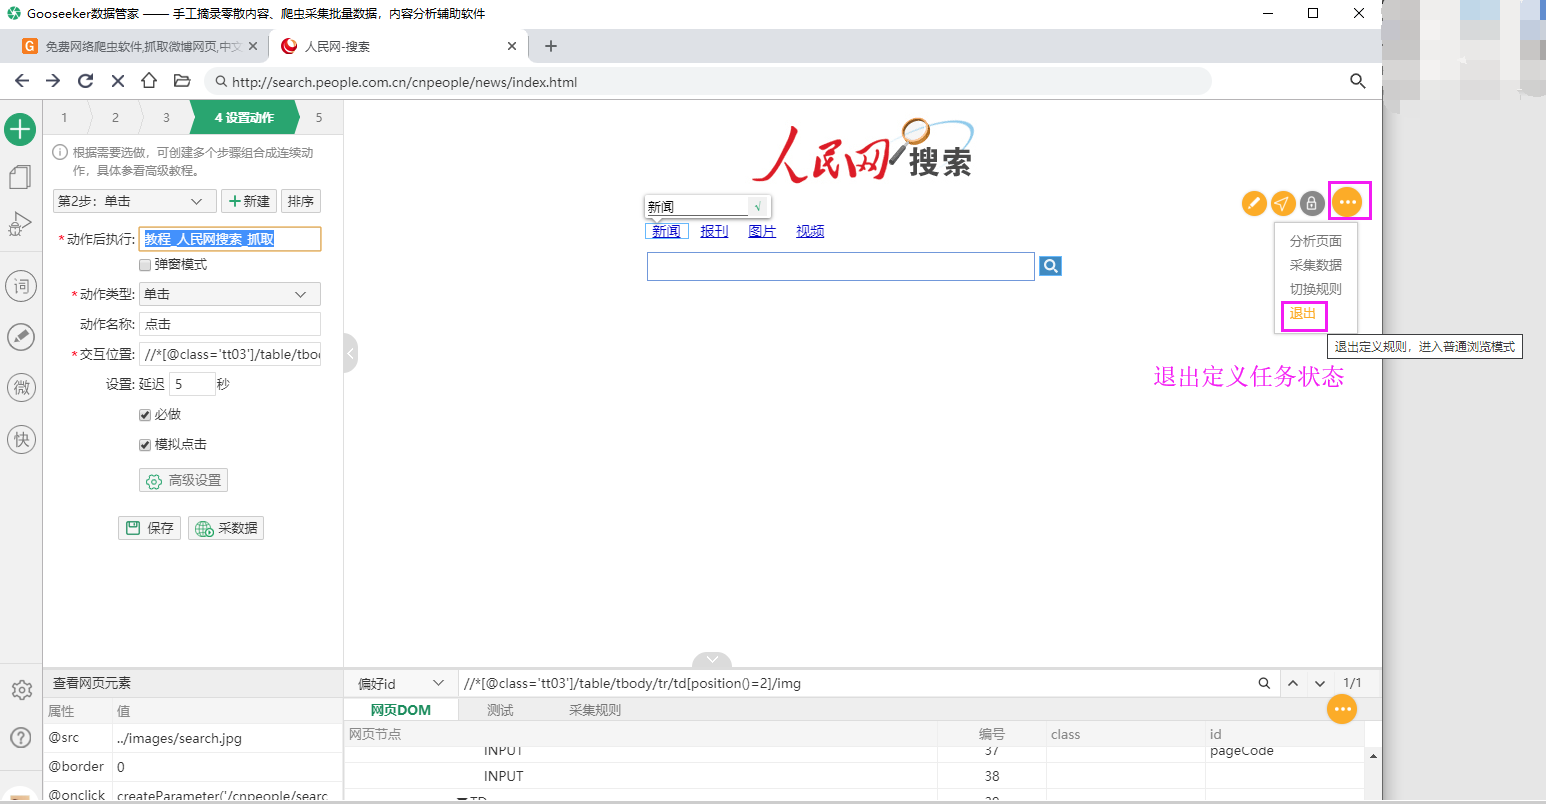Click the 排序 button
This screenshot has width=1546, height=804.
click(301, 201)
